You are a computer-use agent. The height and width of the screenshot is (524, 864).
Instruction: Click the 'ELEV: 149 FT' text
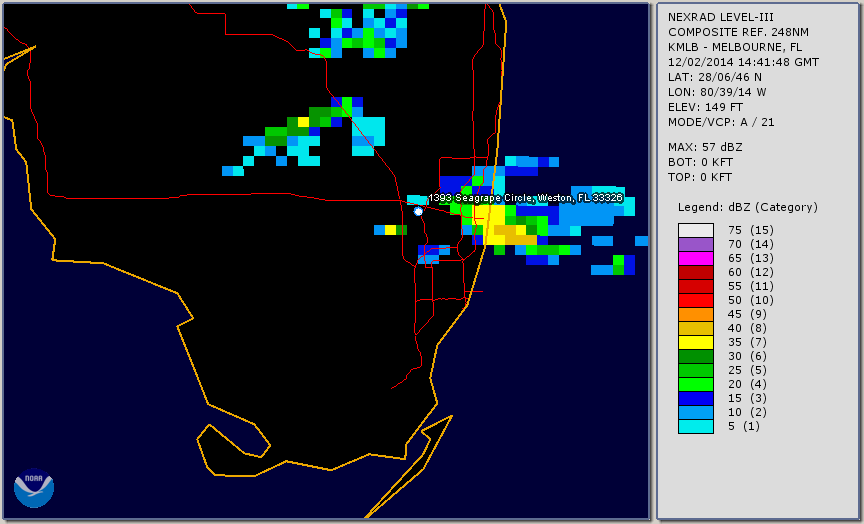pyautogui.click(x=705, y=107)
